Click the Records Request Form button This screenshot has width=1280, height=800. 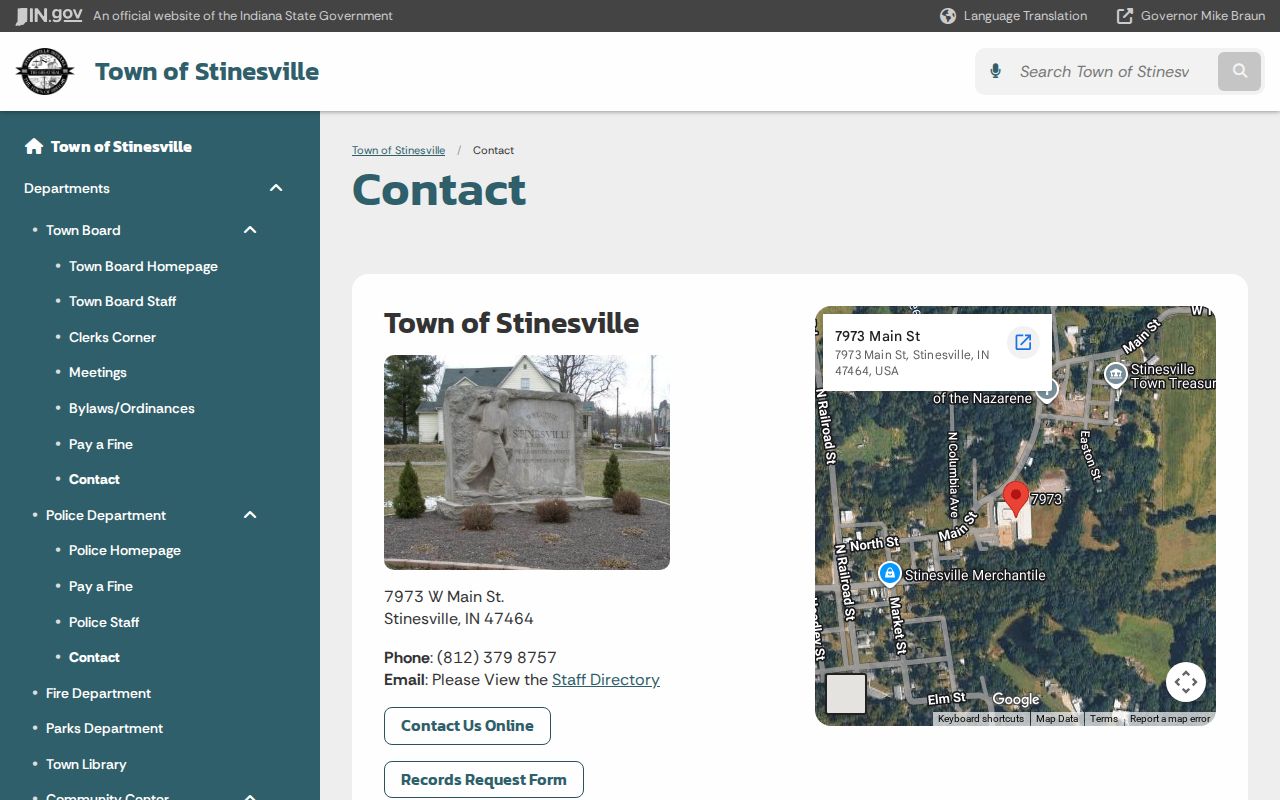[x=484, y=780]
